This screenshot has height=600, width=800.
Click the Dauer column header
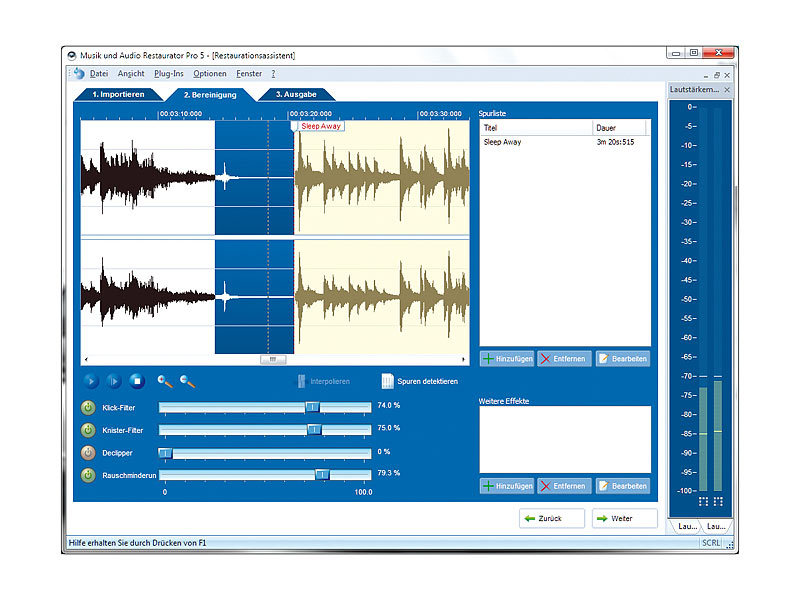(620, 128)
